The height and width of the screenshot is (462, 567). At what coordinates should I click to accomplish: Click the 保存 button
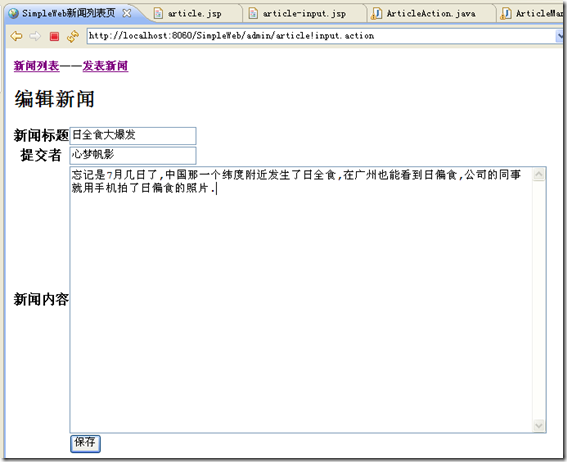[x=85, y=444]
